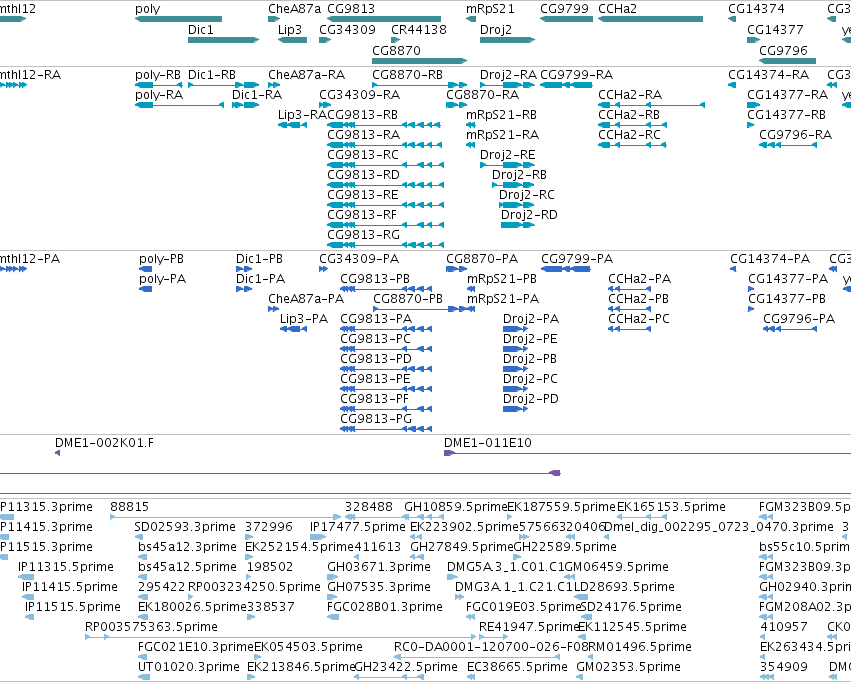Click the mRpS21-PA protein
851x682 pixels.
(x=471, y=309)
